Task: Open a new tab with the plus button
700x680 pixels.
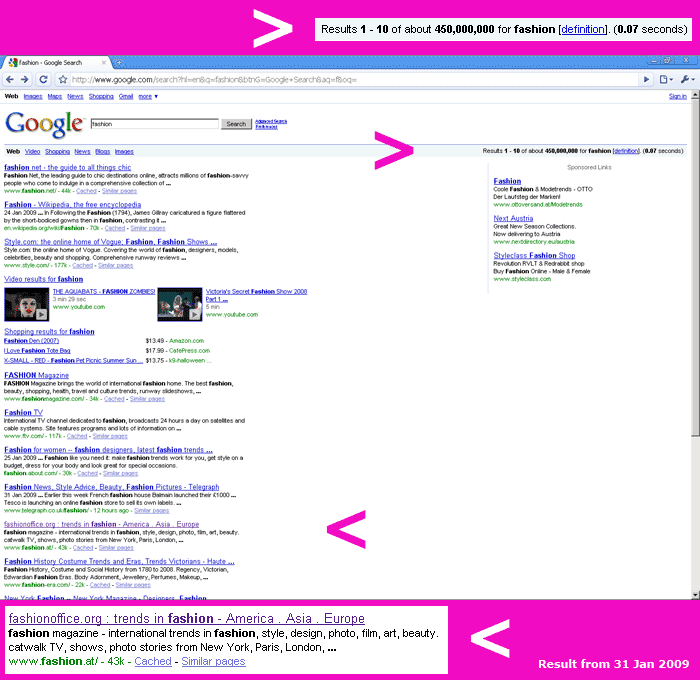Action: [x=119, y=63]
